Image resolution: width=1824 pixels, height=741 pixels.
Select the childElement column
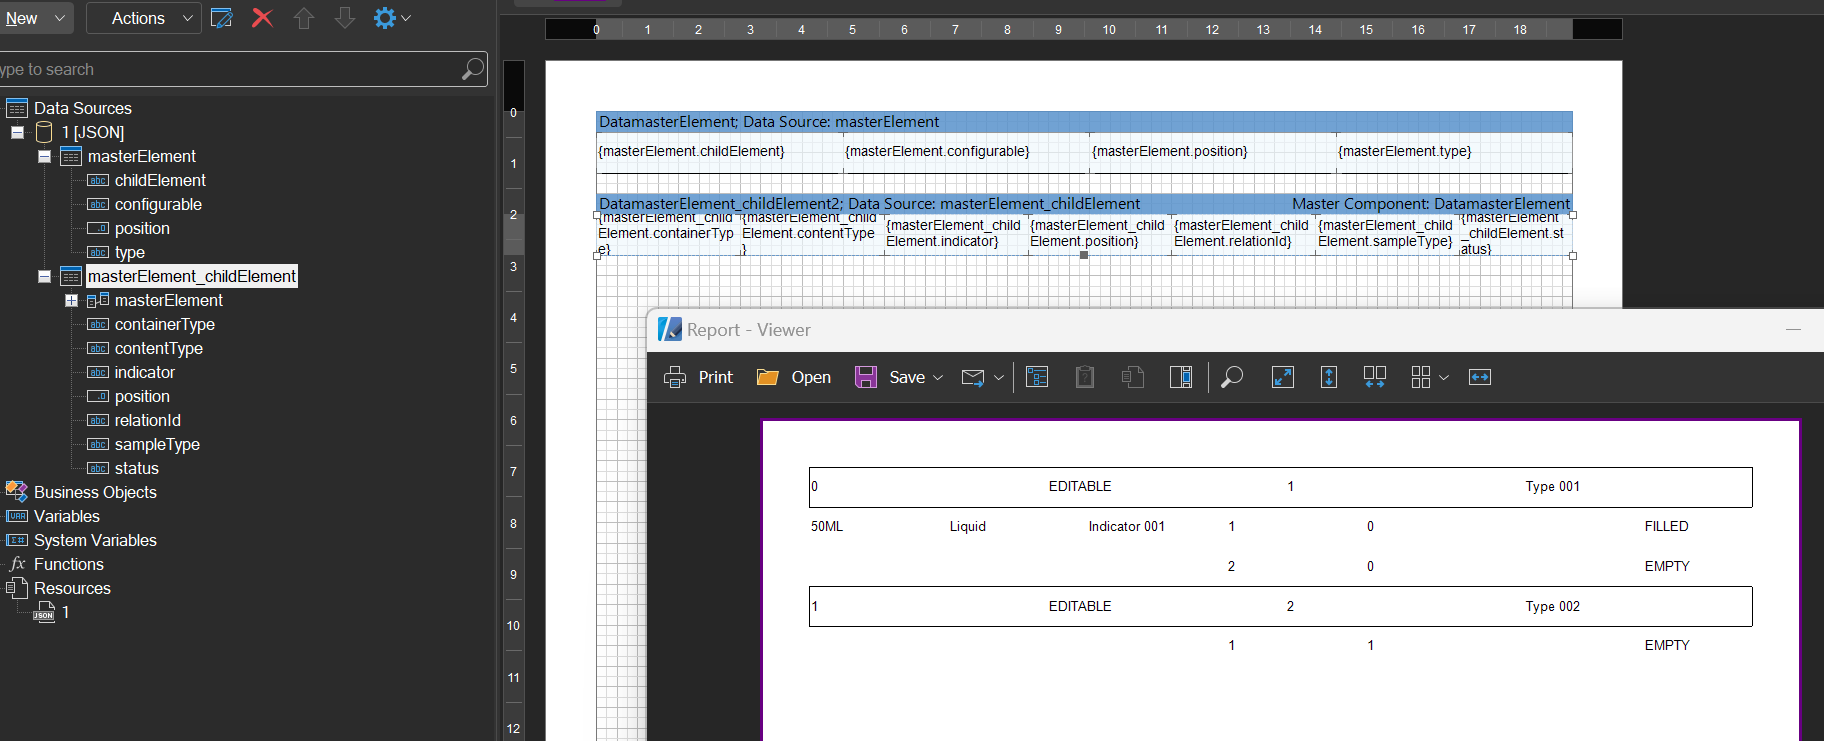[x=160, y=180]
